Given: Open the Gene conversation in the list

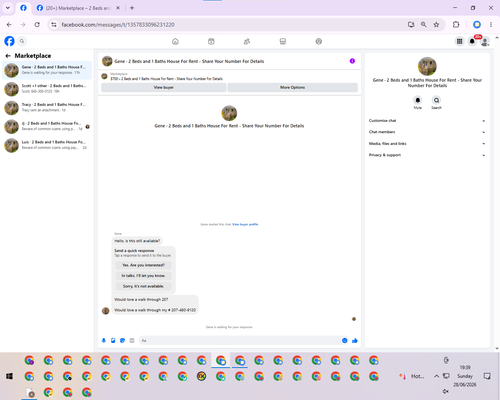Looking at the screenshot, I should (47, 70).
